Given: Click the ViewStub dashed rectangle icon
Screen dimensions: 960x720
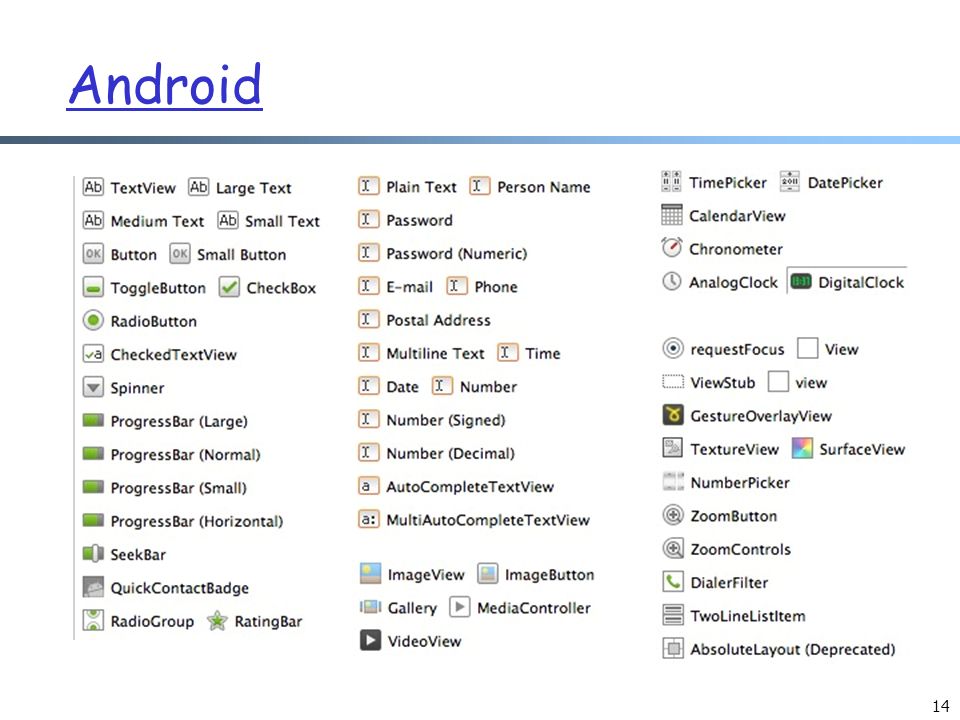Looking at the screenshot, I should [x=673, y=382].
